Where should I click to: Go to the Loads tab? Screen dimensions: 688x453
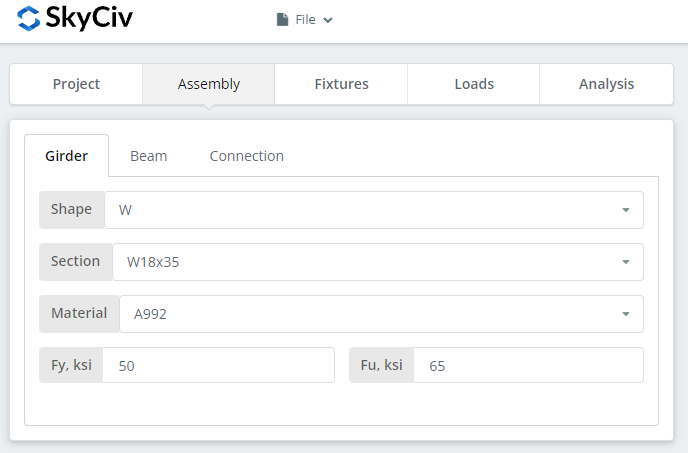point(474,84)
